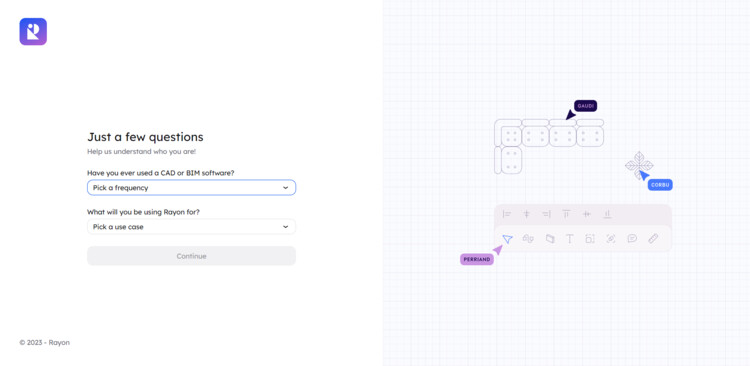Click the Continue button
The height and width of the screenshot is (366, 750).
[x=191, y=256]
